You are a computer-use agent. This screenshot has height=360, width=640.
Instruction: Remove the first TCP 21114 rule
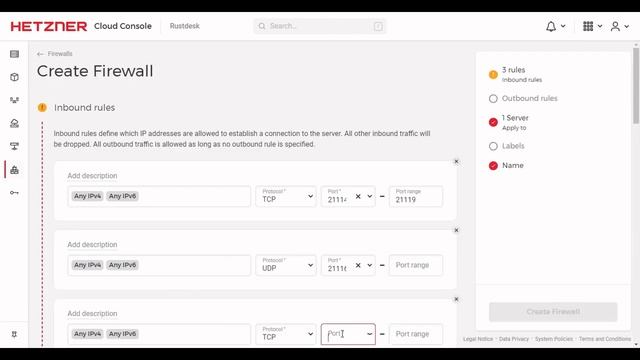pos(456,162)
